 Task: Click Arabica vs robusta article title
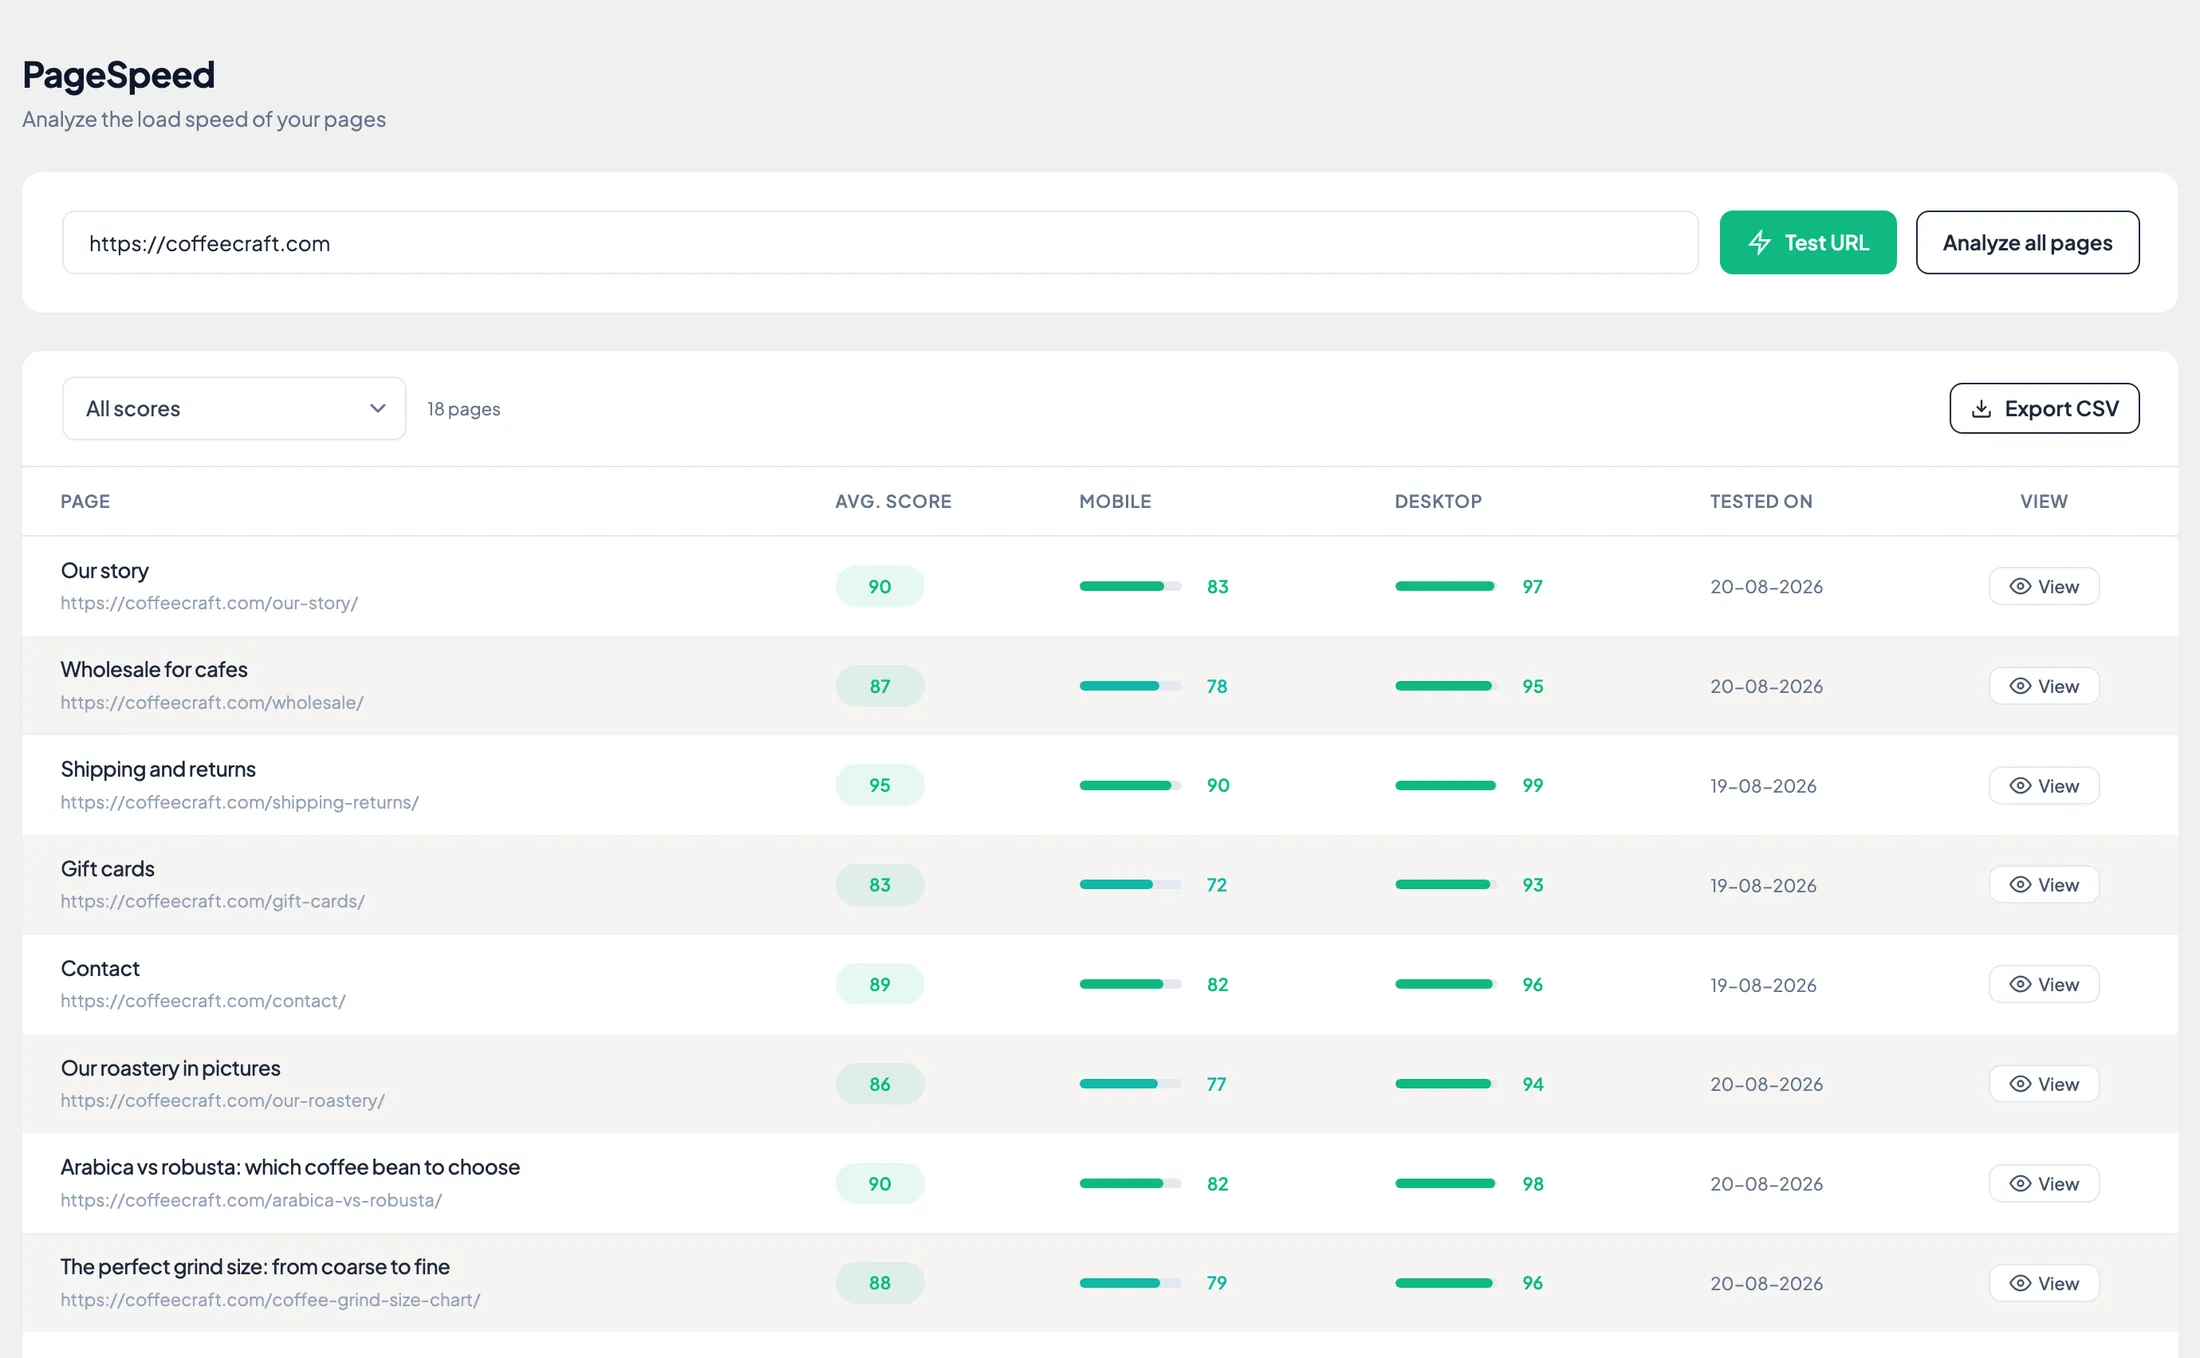[x=290, y=1167]
